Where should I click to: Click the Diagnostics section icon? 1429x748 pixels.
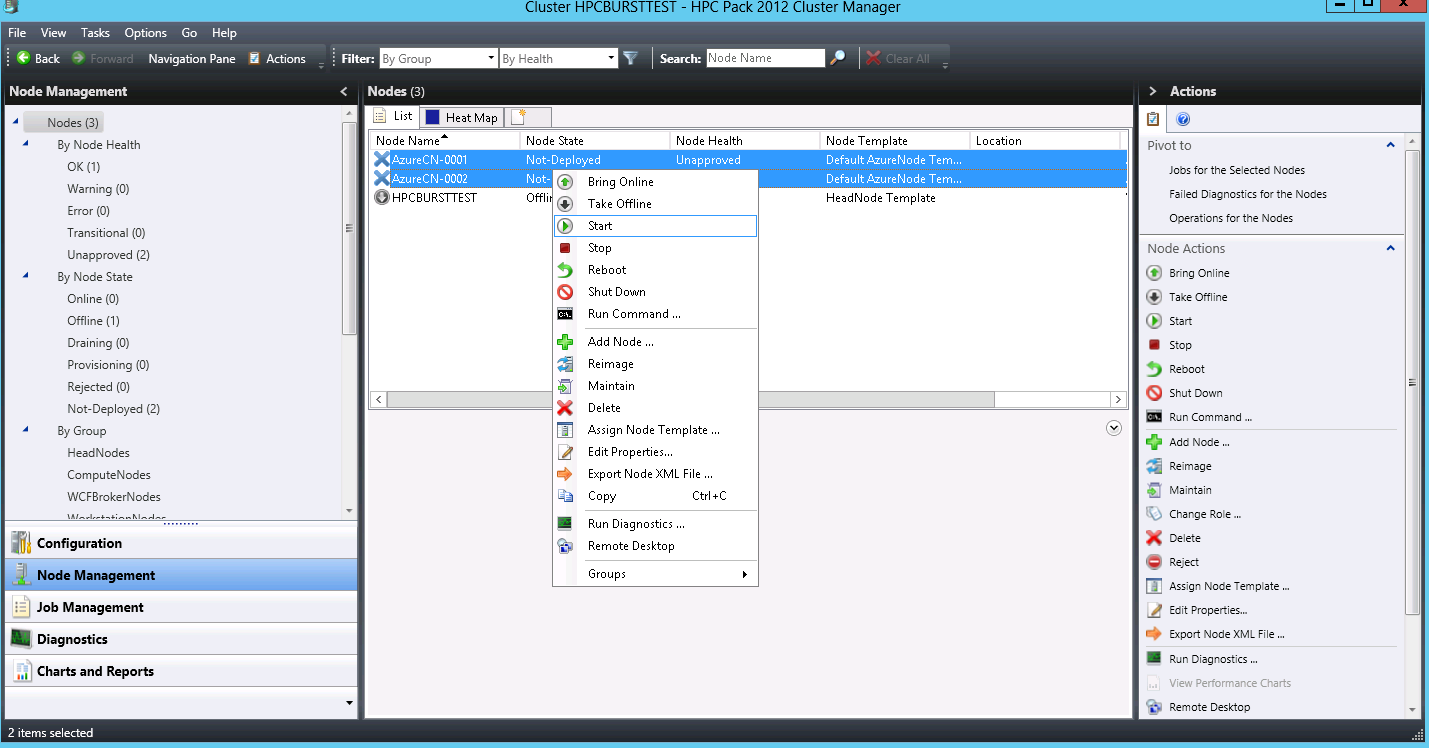[20, 639]
